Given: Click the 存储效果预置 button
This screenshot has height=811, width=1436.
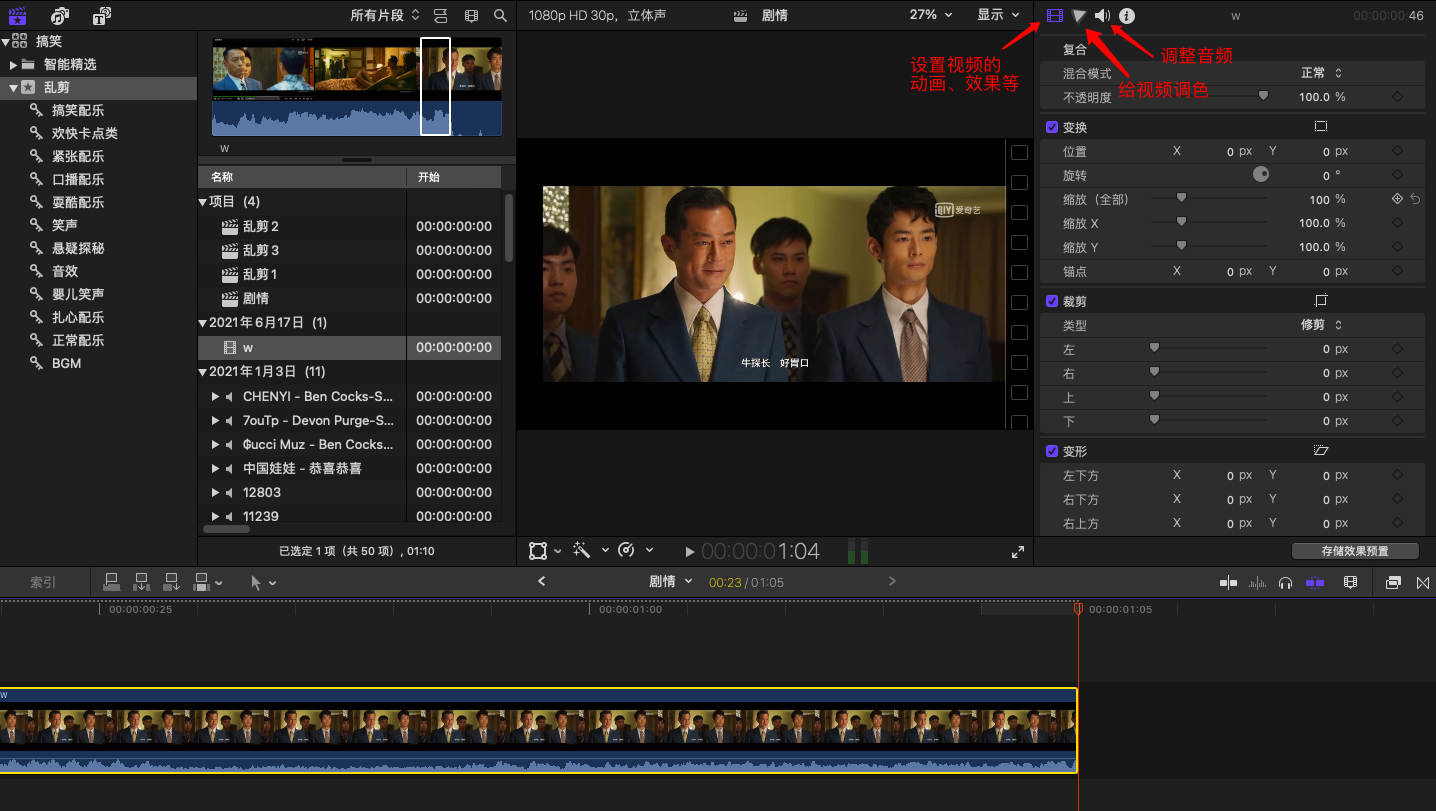Looking at the screenshot, I should (x=1355, y=551).
